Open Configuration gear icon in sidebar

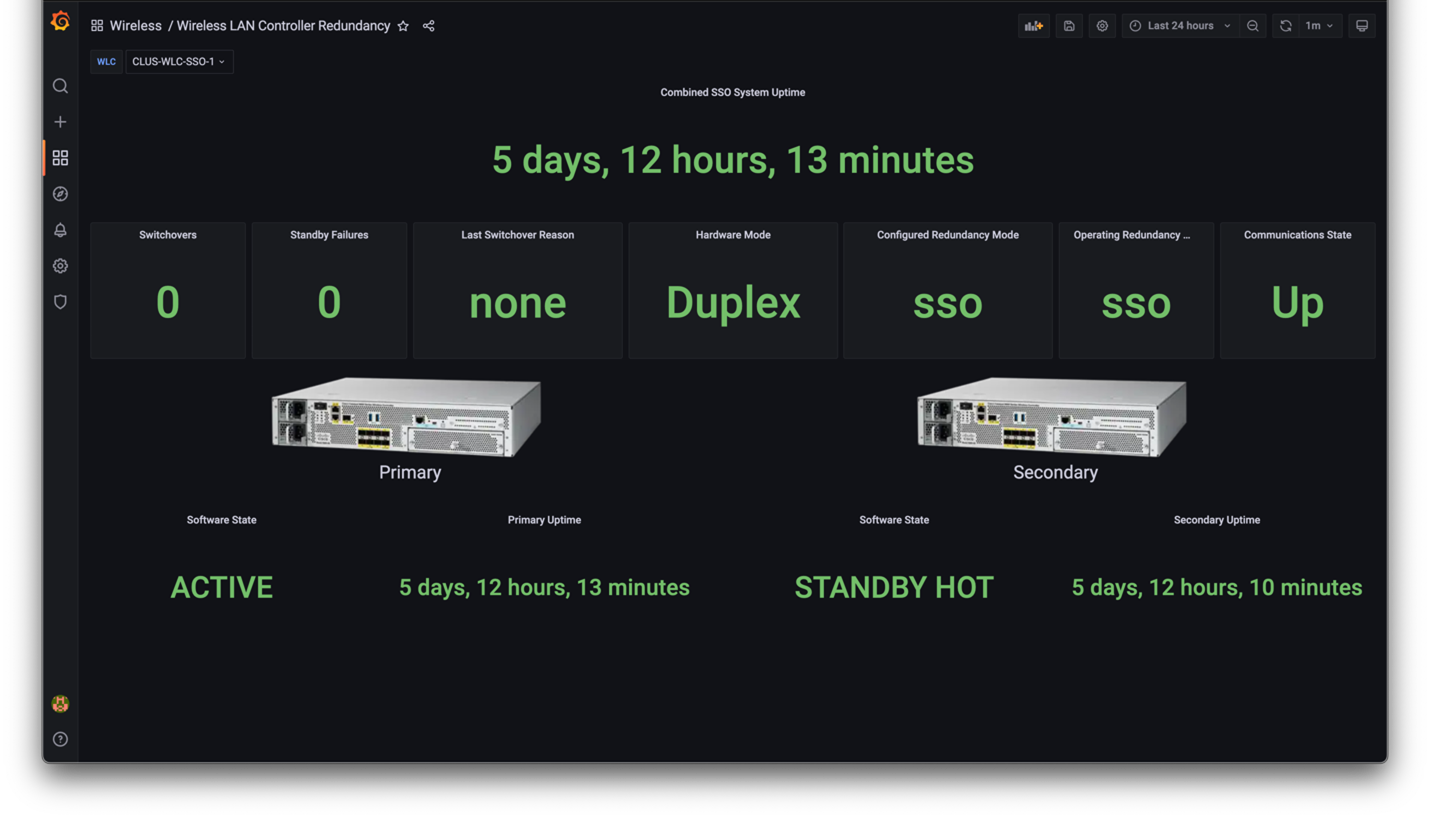click(x=60, y=266)
